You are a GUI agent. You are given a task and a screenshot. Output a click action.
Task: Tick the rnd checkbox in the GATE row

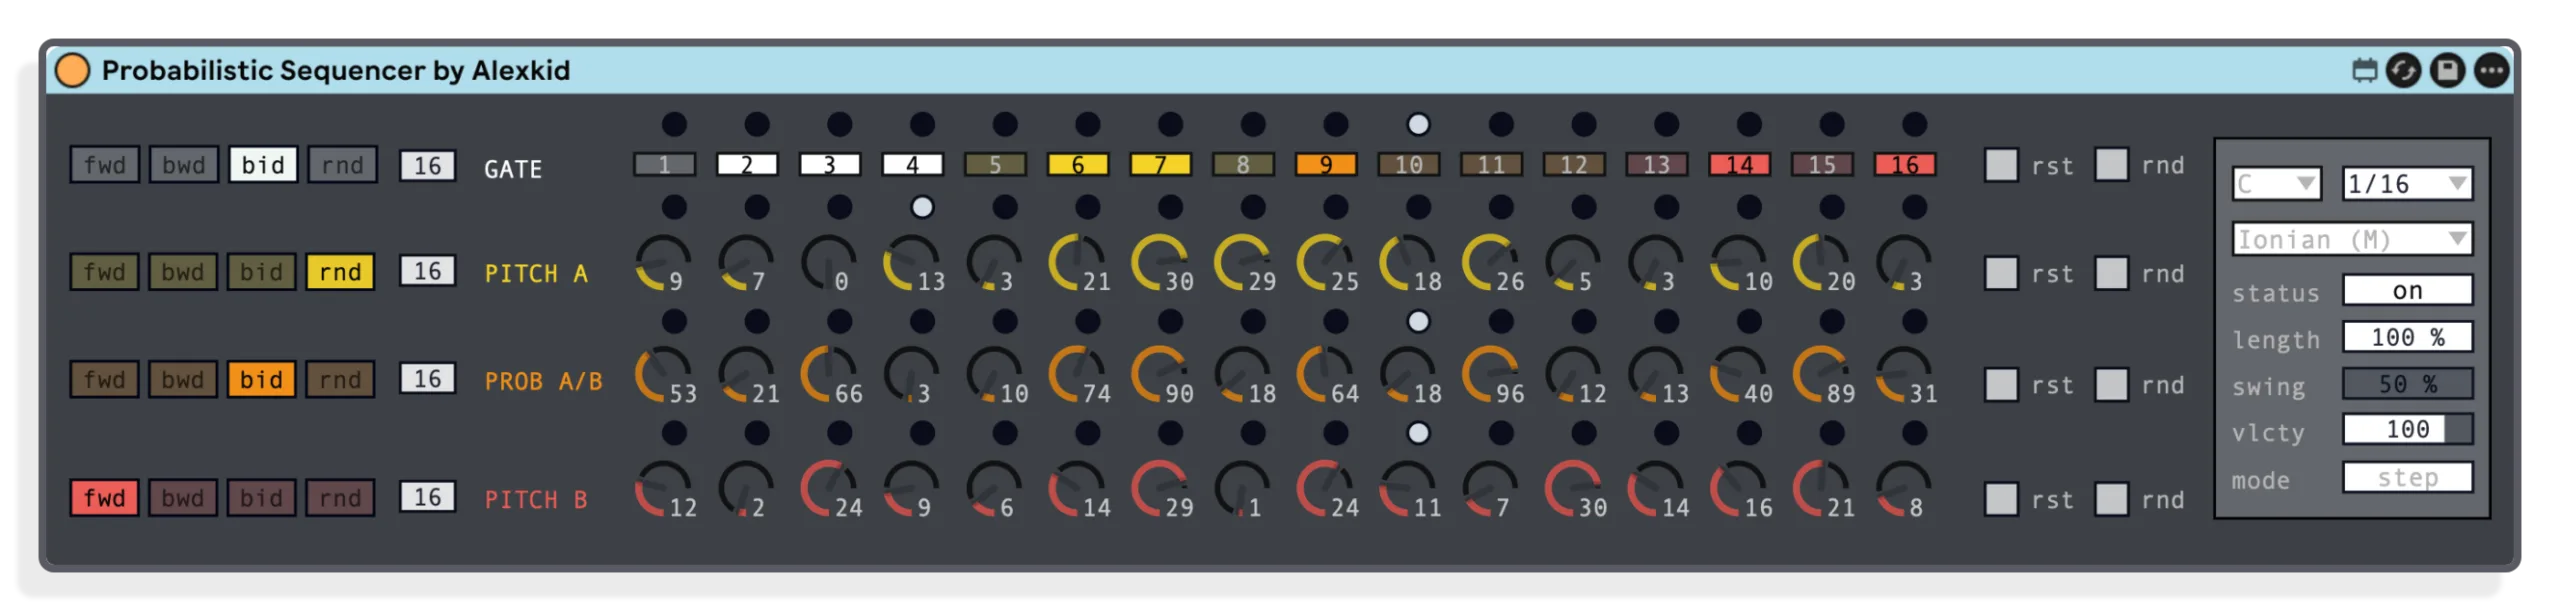[x=2111, y=165]
